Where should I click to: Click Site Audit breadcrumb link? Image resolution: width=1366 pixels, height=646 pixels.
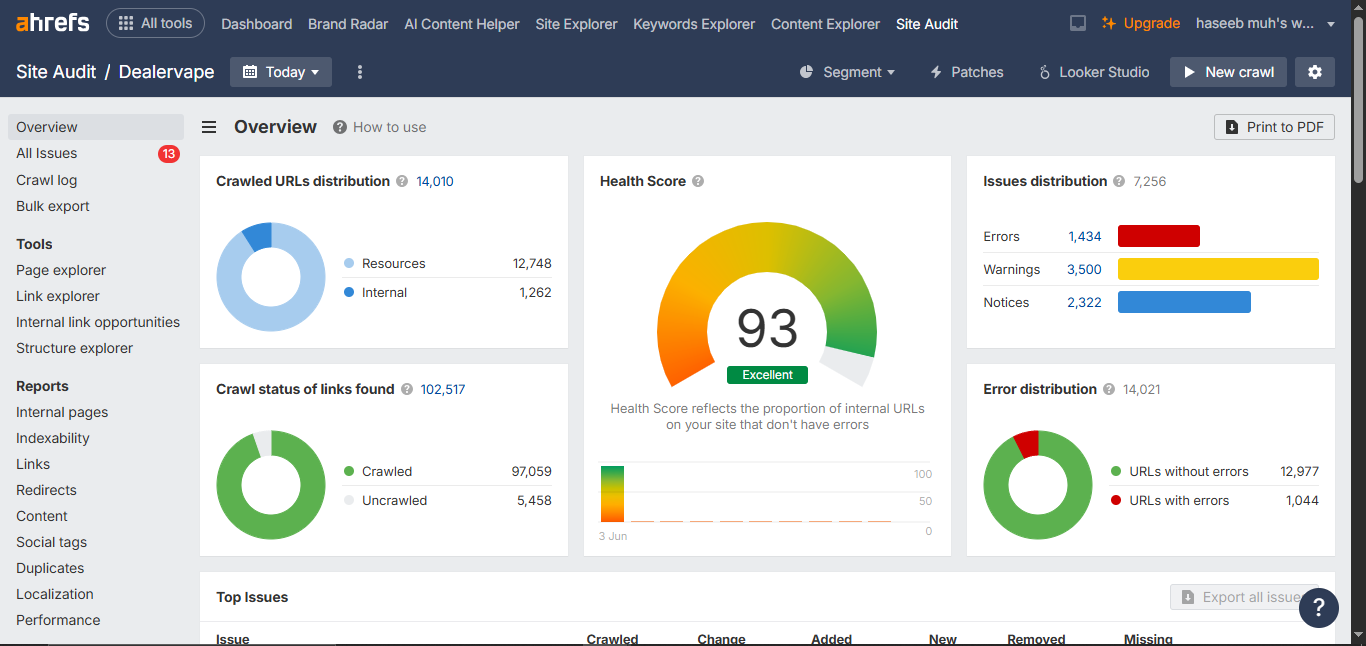[56, 72]
